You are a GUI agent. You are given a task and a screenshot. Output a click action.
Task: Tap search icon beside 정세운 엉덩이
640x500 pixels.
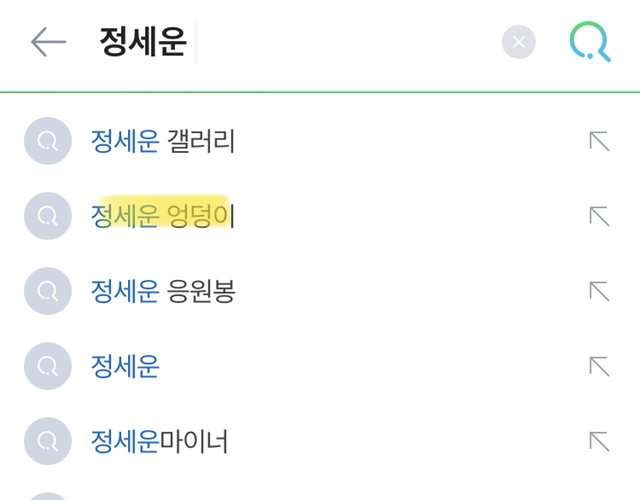(x=47, y=216)
